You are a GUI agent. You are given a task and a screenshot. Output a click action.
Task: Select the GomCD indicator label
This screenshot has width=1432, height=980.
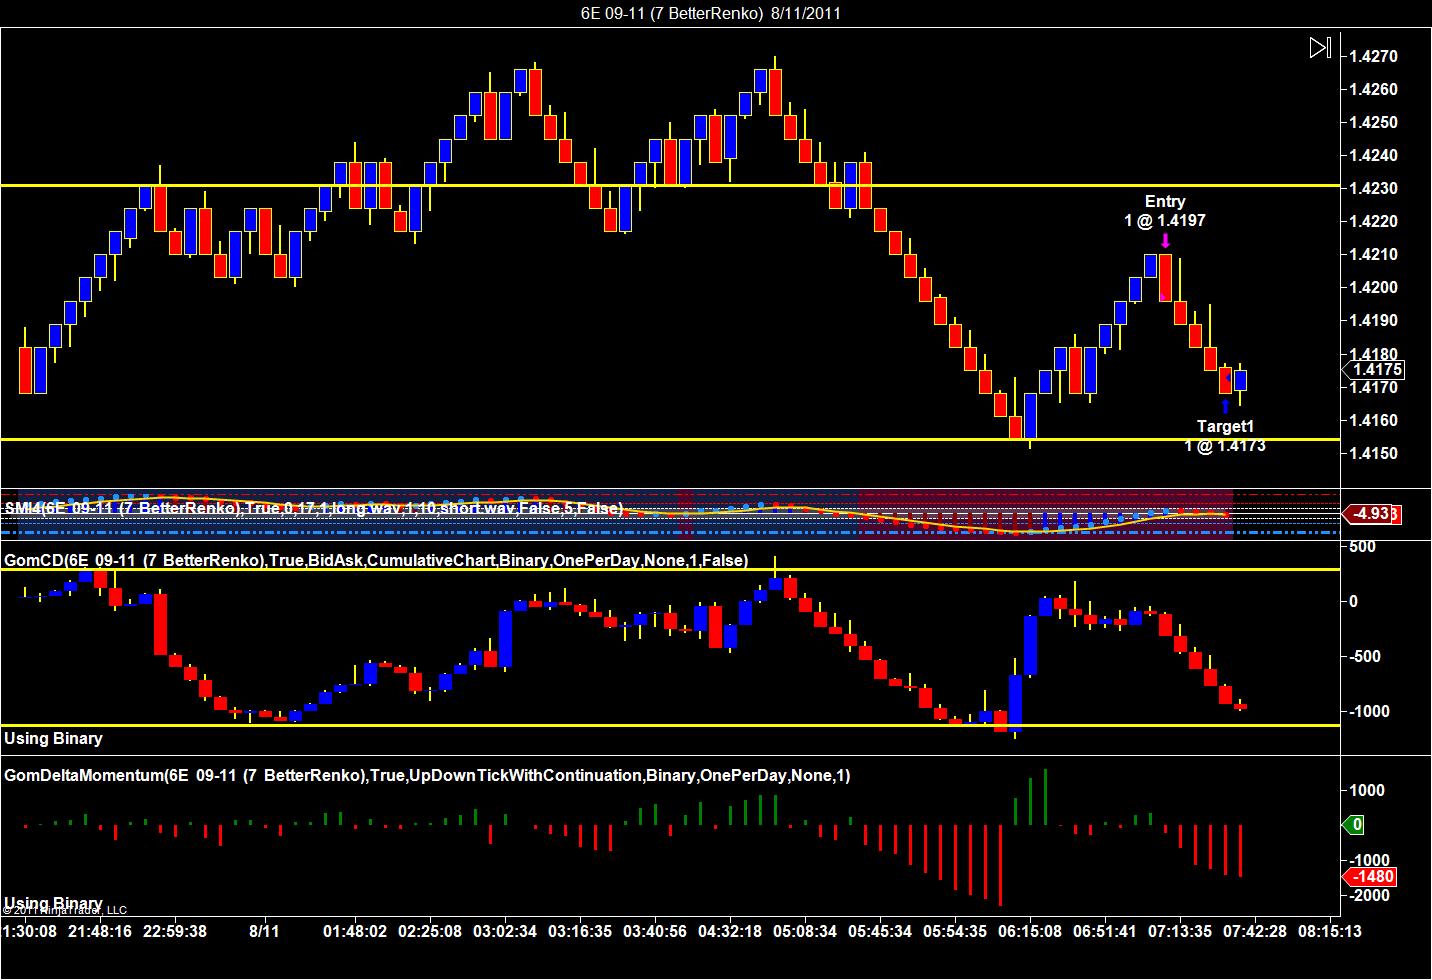pos(376,561)
